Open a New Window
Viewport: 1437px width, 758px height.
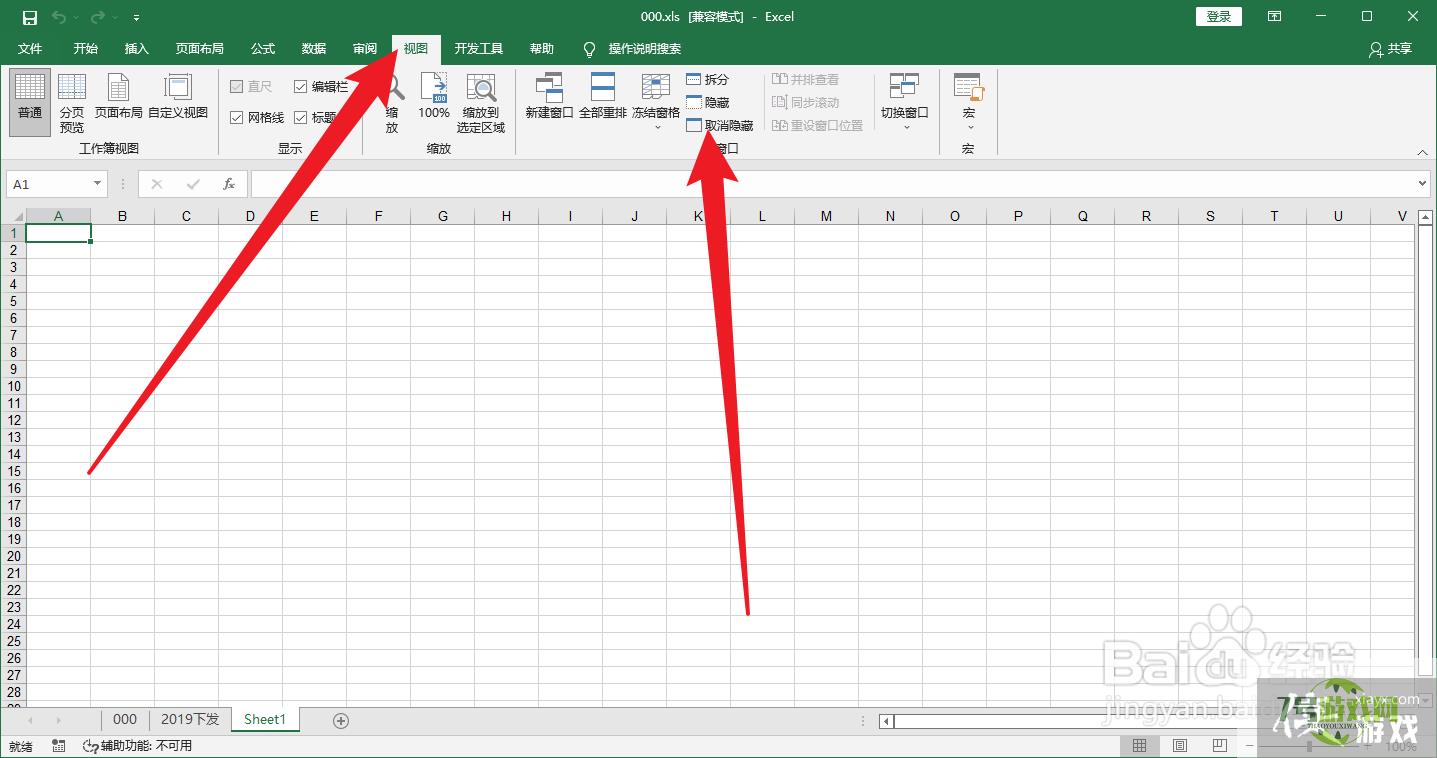coord(549,97)
